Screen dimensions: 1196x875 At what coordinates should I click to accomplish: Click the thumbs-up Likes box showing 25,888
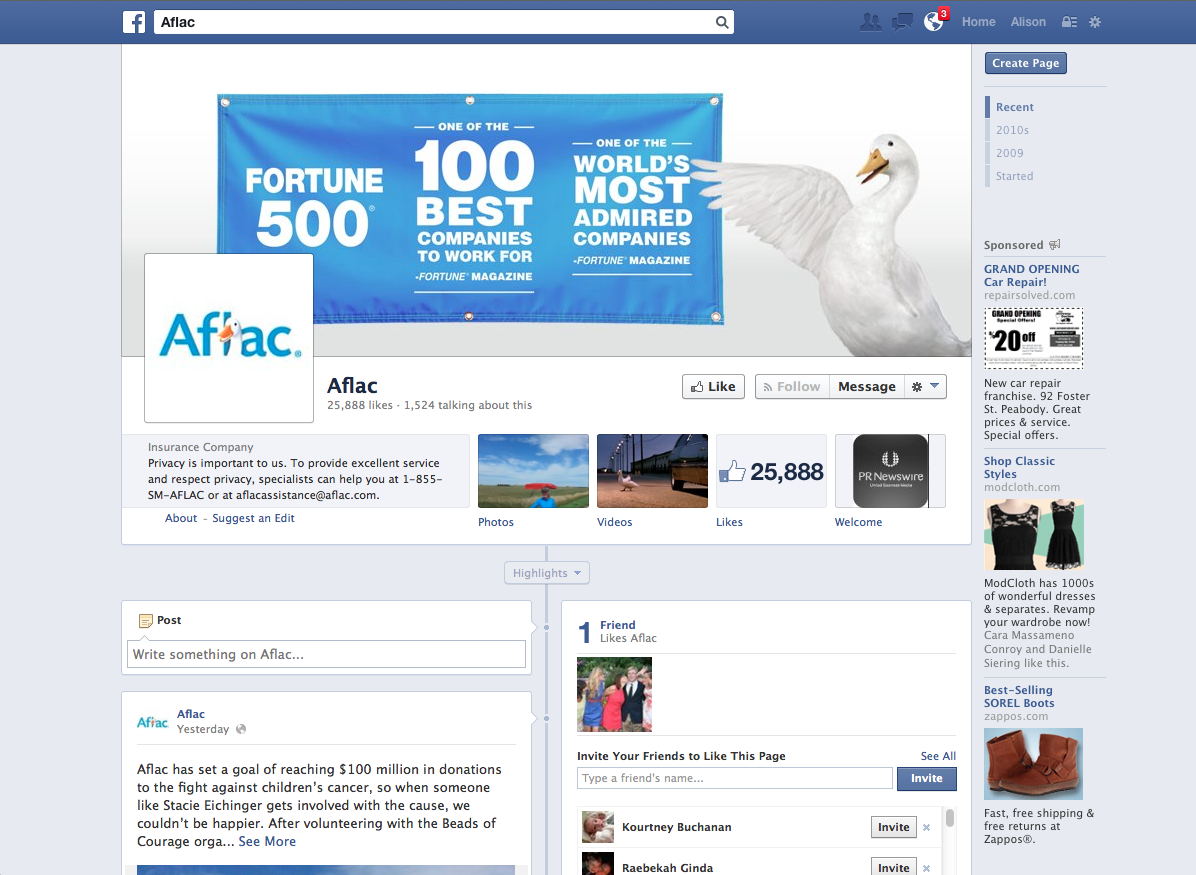coord(771,470)
